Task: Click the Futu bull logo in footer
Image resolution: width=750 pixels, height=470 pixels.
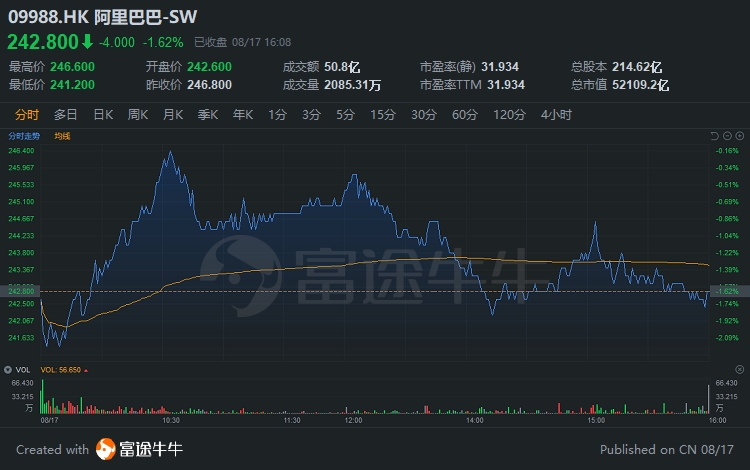Action: tap(107, 449)
